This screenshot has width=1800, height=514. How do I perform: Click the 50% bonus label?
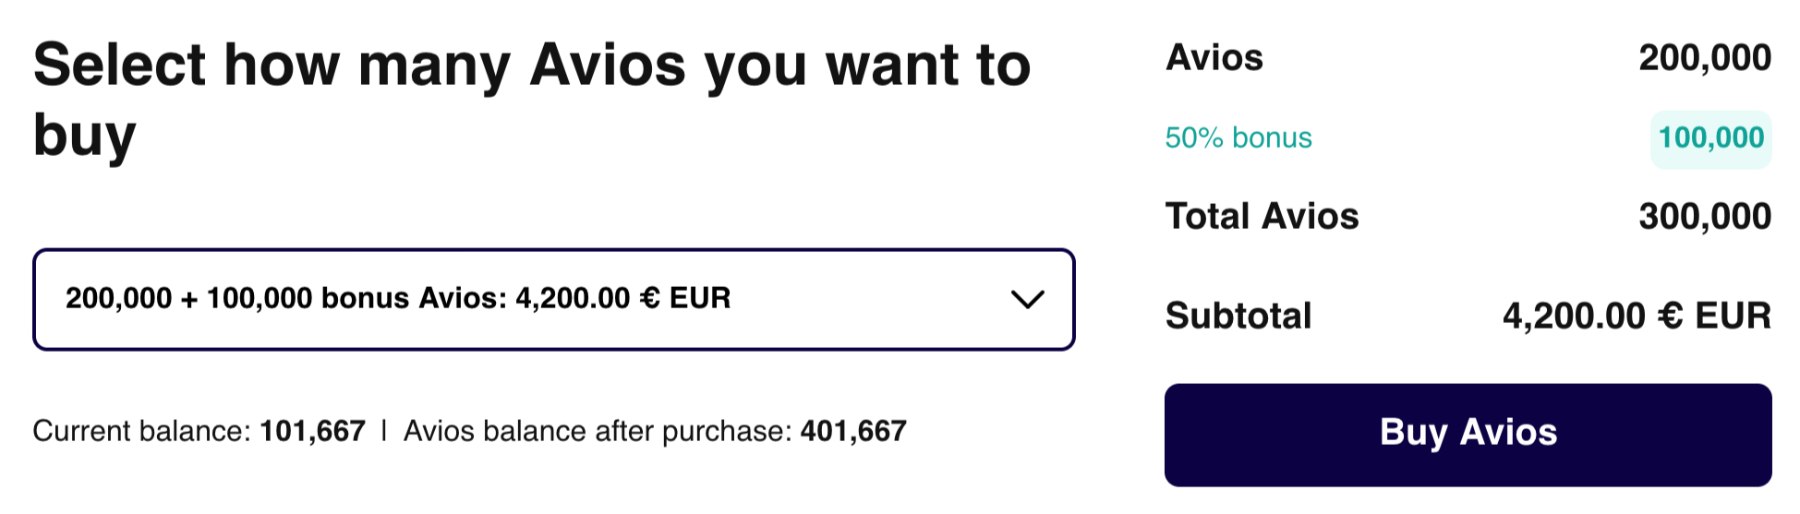click(x=1238, y=138)
